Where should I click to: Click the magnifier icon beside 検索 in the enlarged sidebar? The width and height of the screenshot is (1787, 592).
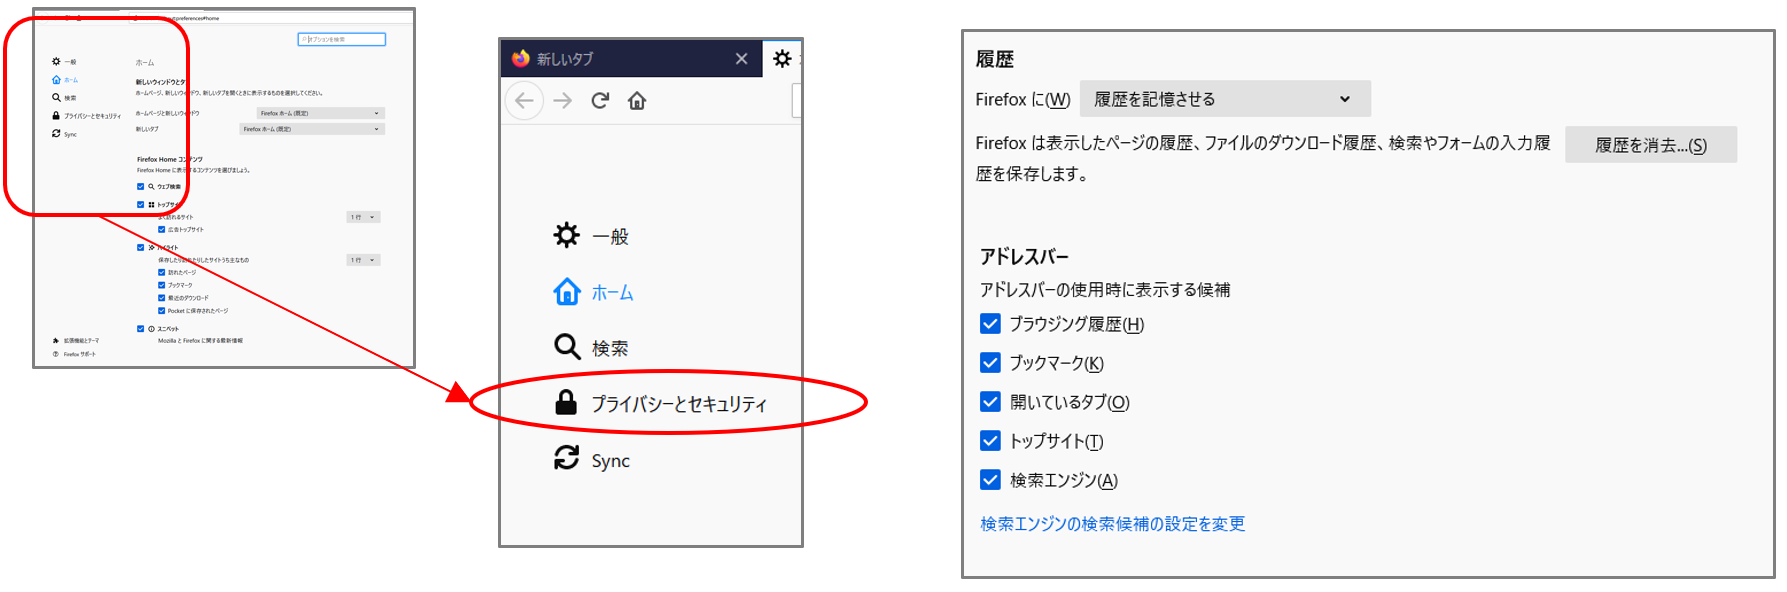[567, 347]
